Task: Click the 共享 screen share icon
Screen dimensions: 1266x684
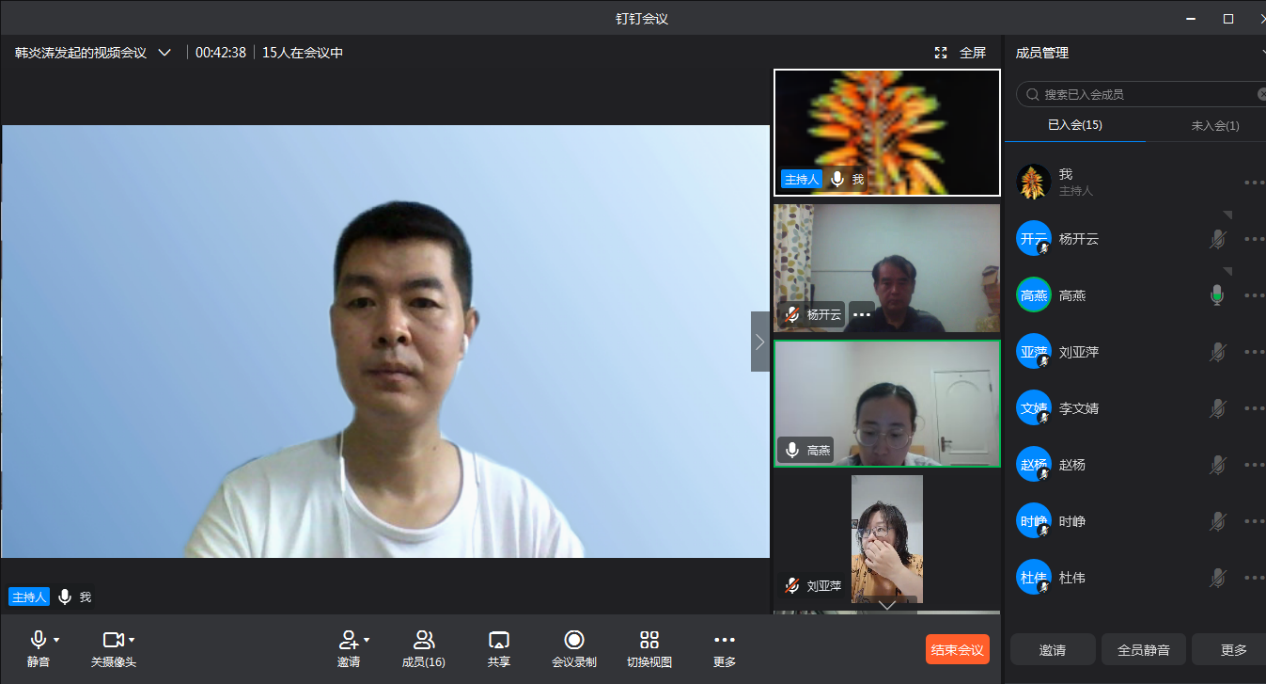Action: point(499,640)
